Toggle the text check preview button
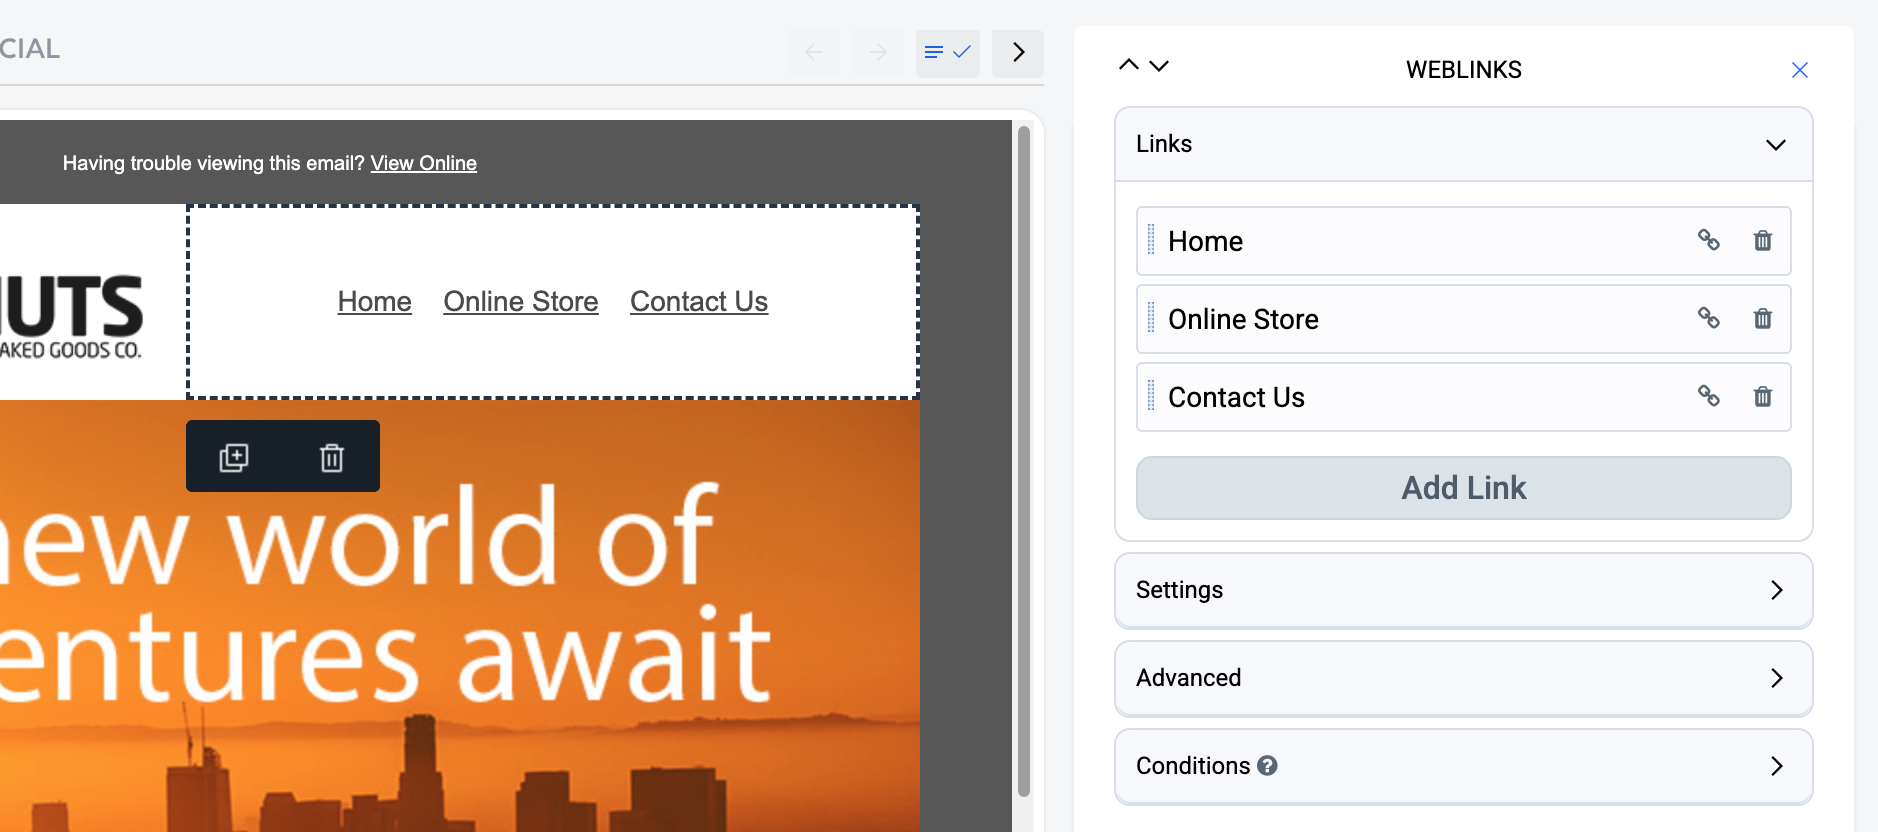Image resolution: width=1878 pixels, height=832 pixels. coord(947,53)
